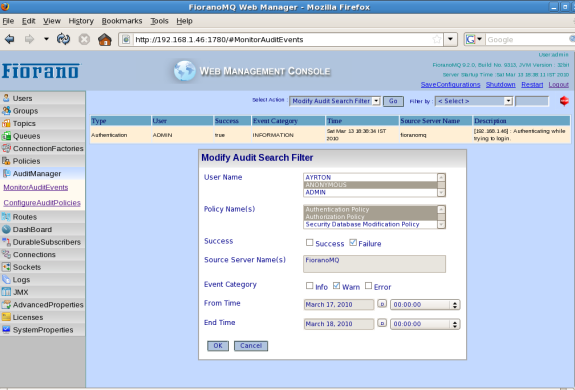Open the File menu

[x=8, y=21]
